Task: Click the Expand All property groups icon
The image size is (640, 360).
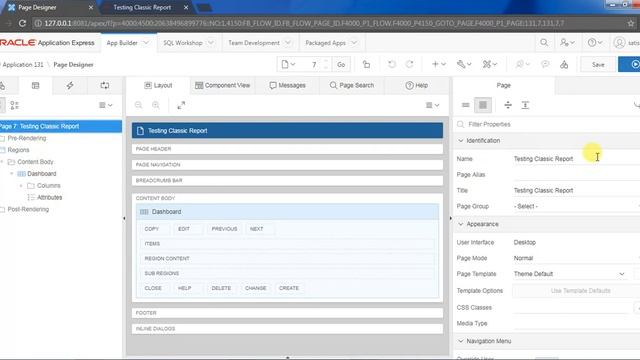Action: tap(525, 105)
